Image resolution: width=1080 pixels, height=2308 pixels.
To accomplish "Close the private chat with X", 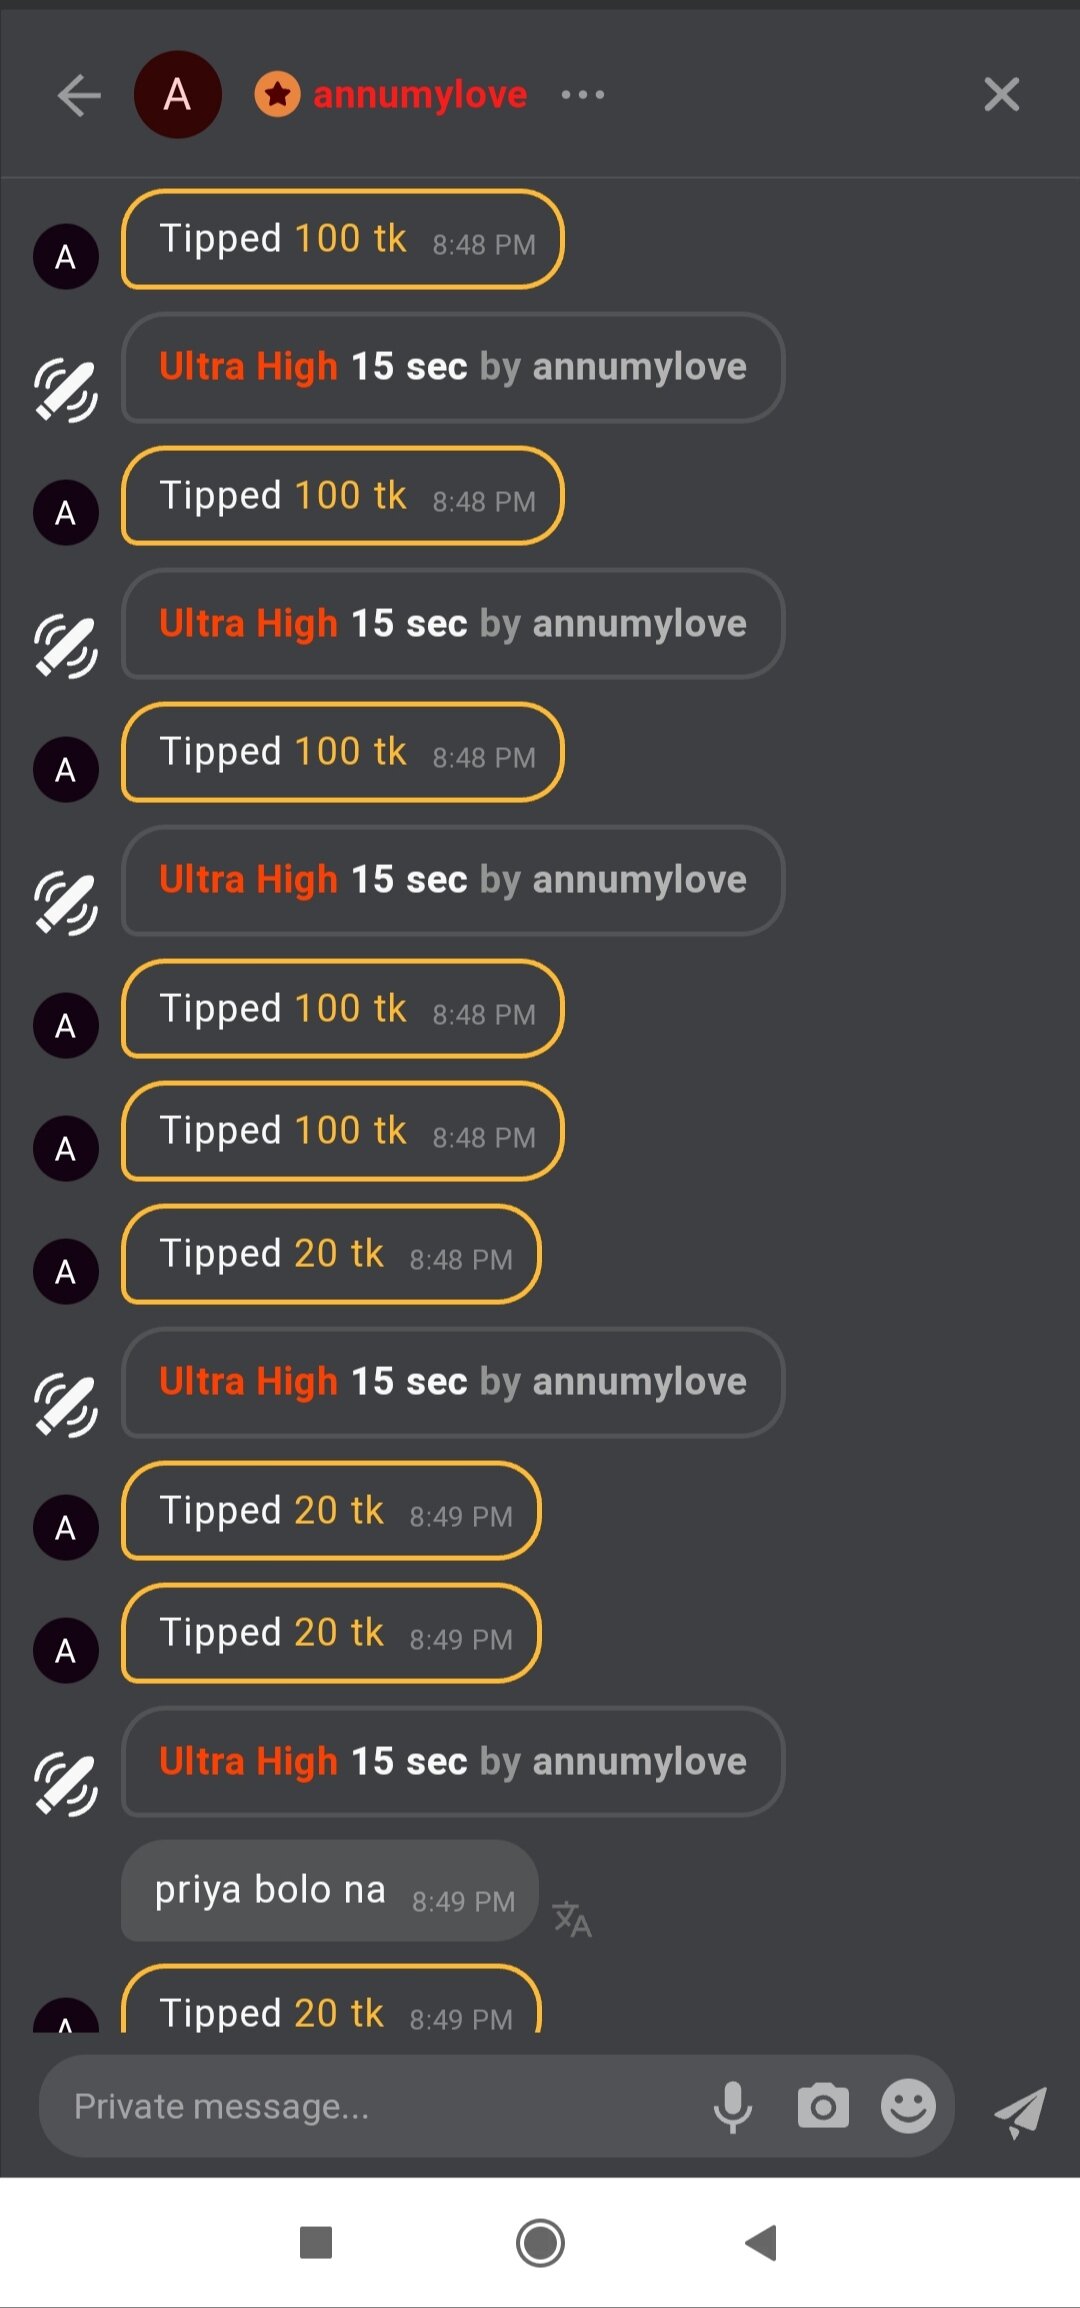I will (x=1001, y=95).
